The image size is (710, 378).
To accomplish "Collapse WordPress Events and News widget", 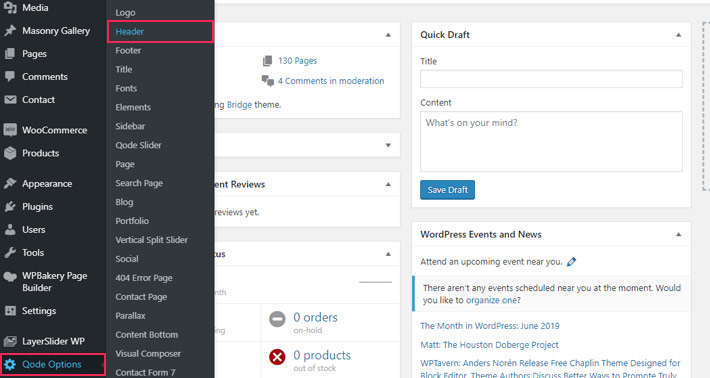I will [x=678, y=234].
